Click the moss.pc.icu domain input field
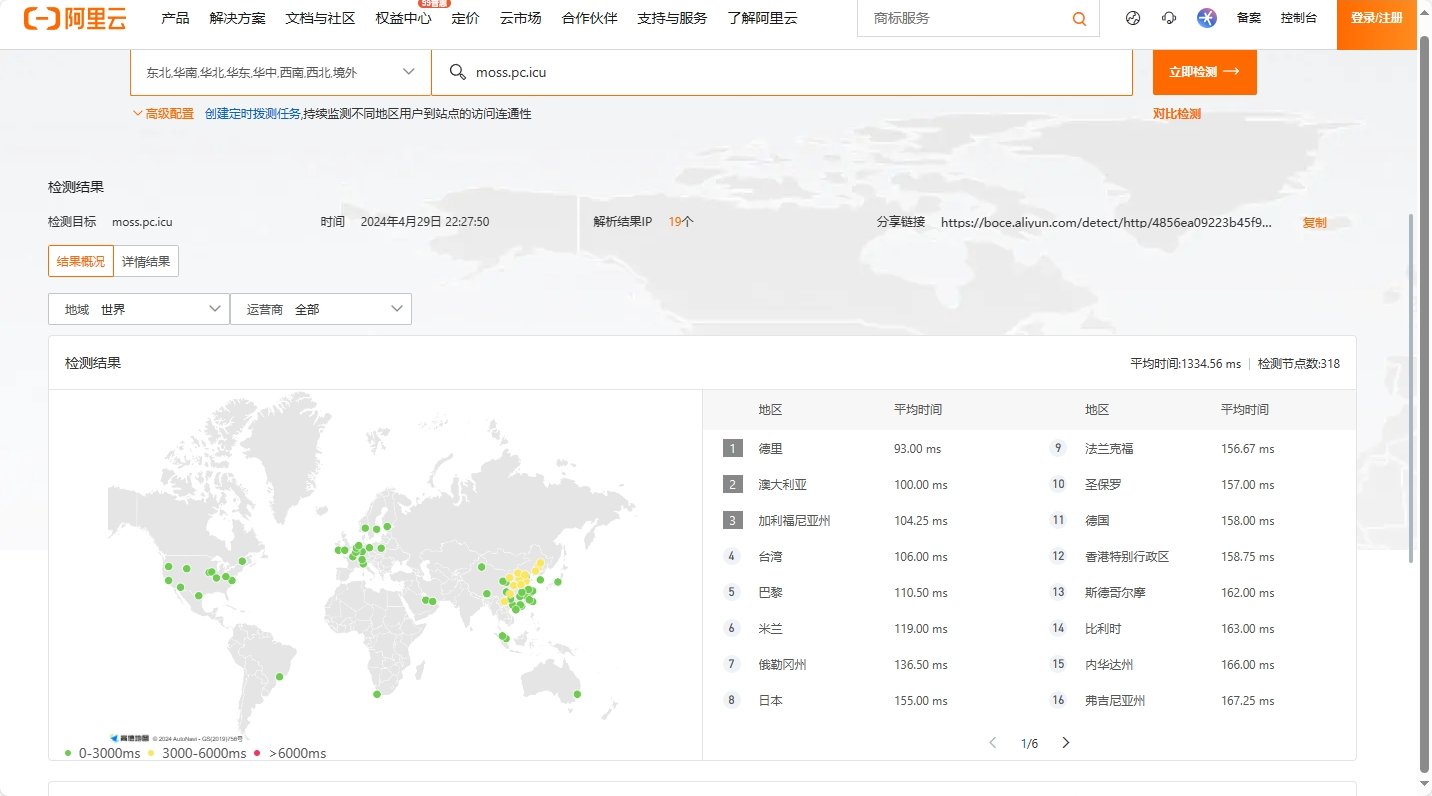This screenshot has width=1432, height=796. click(780, 72)
